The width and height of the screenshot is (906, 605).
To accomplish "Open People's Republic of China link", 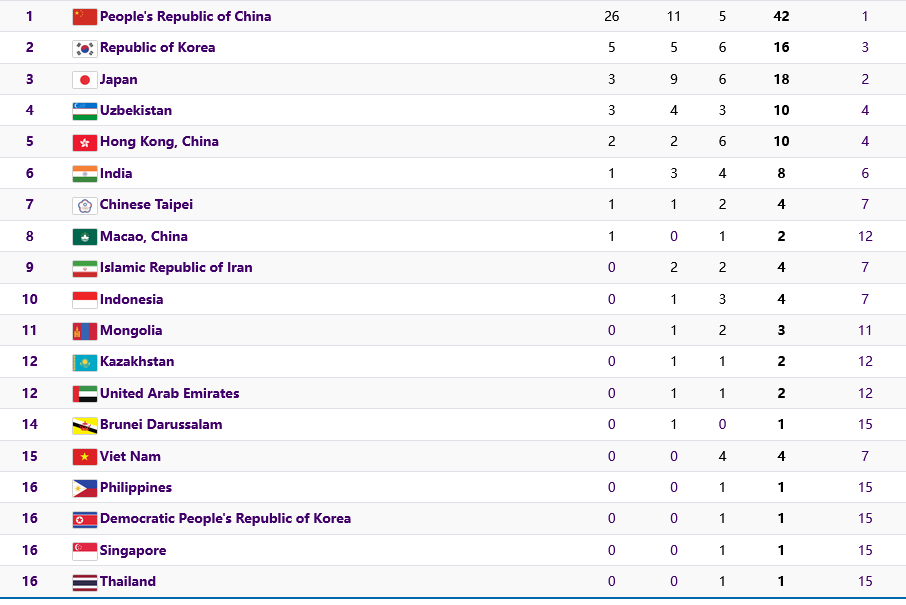I will point(185,16).
